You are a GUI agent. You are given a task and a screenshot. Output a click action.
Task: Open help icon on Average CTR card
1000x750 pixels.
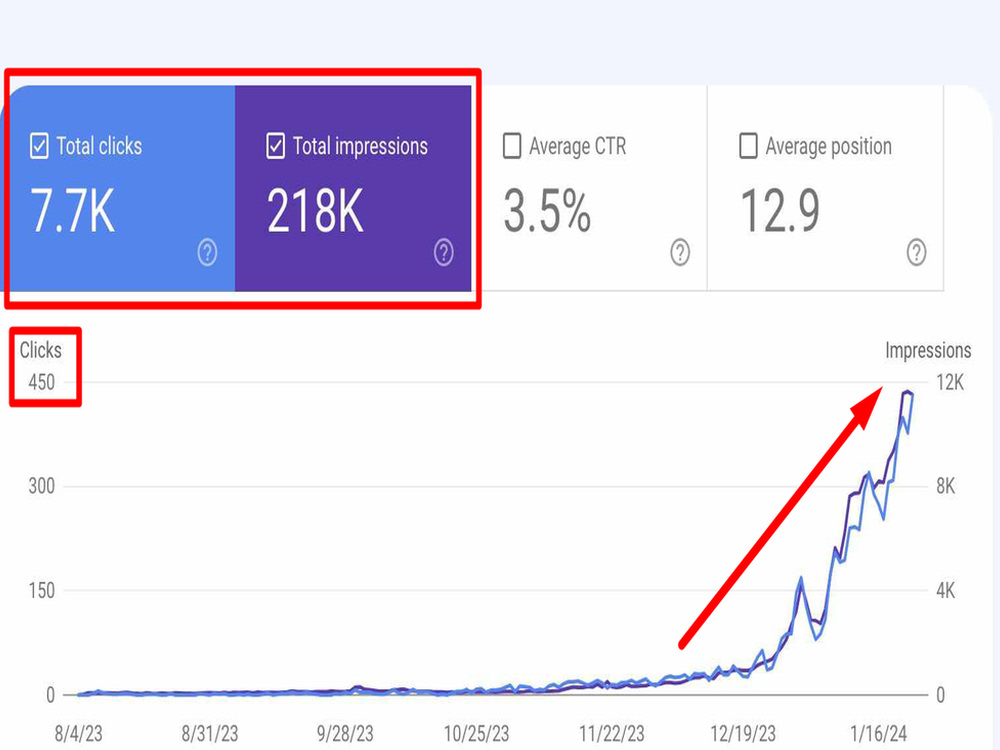pyautogui.click(x=680, y=253)
